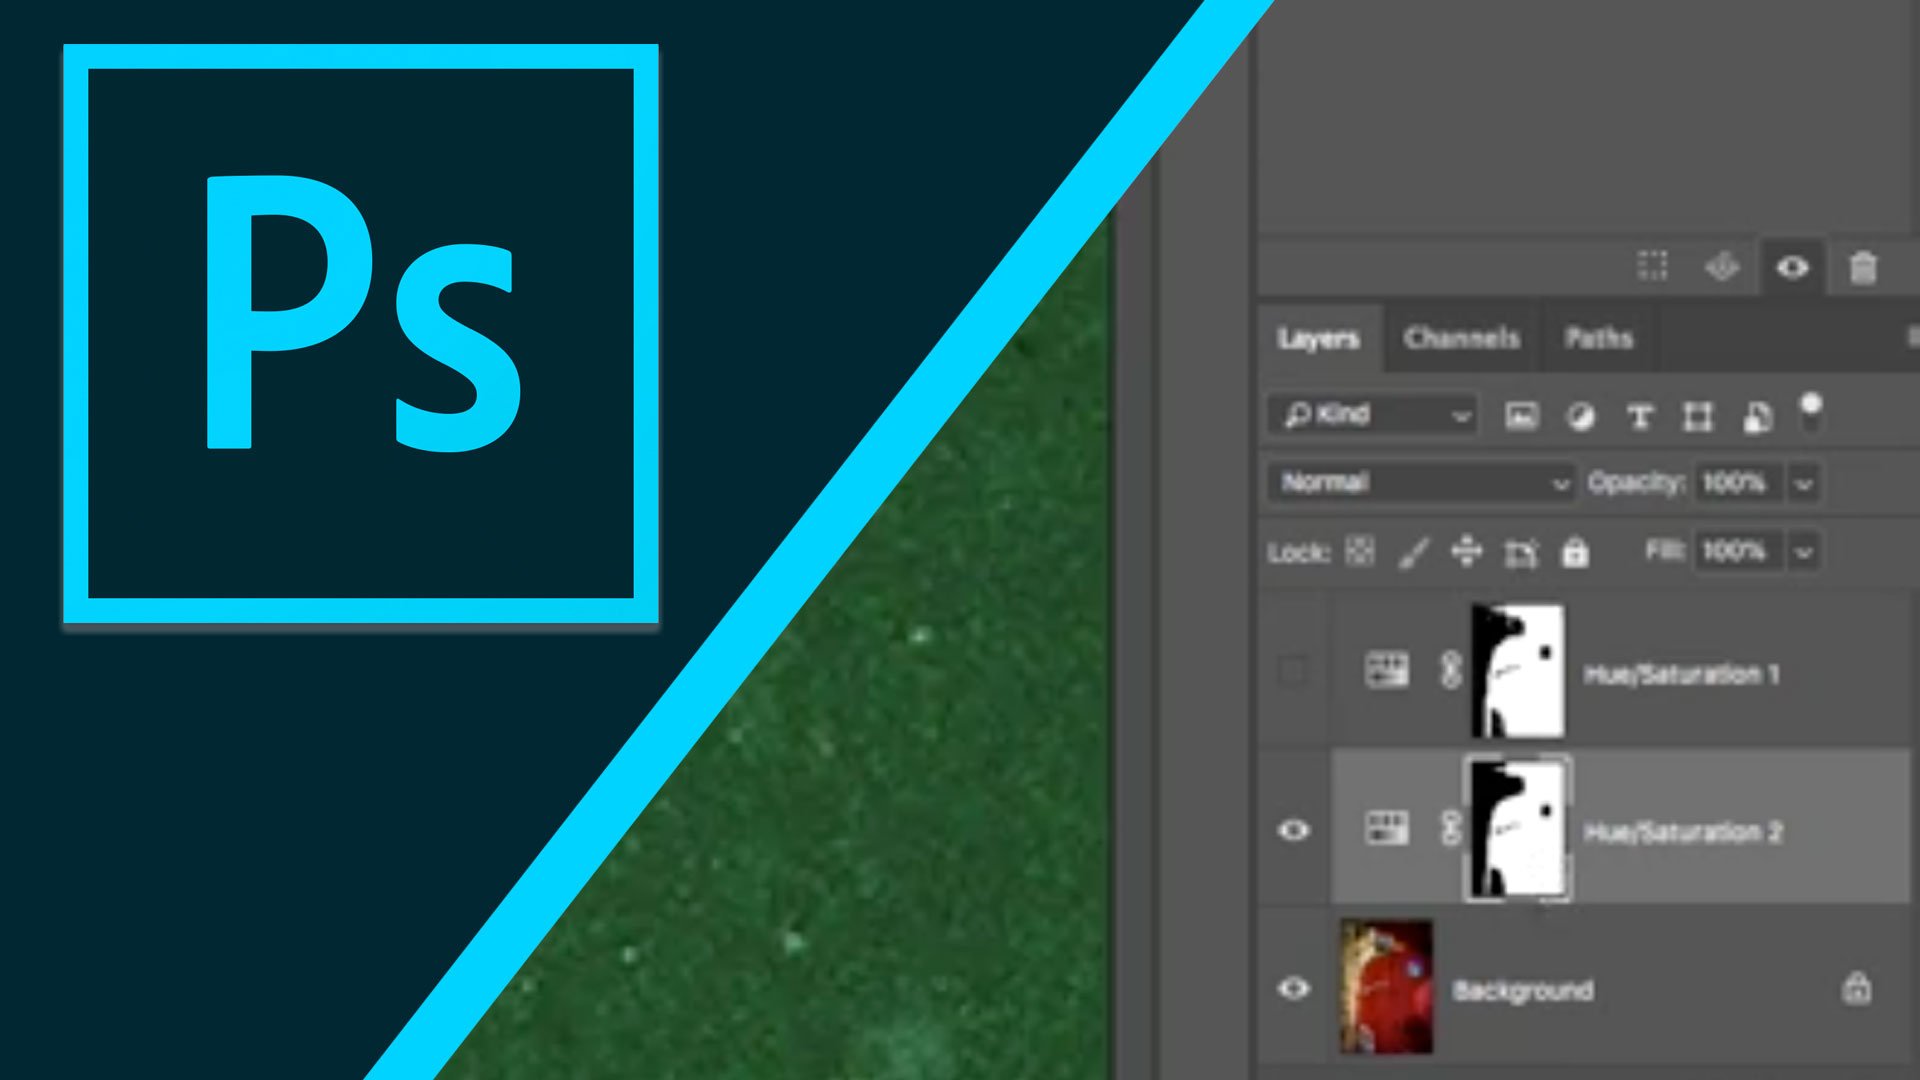Switch to the Paths tab
The height and width of the screenshot is (1080, 1920).
pos(1598,338)
